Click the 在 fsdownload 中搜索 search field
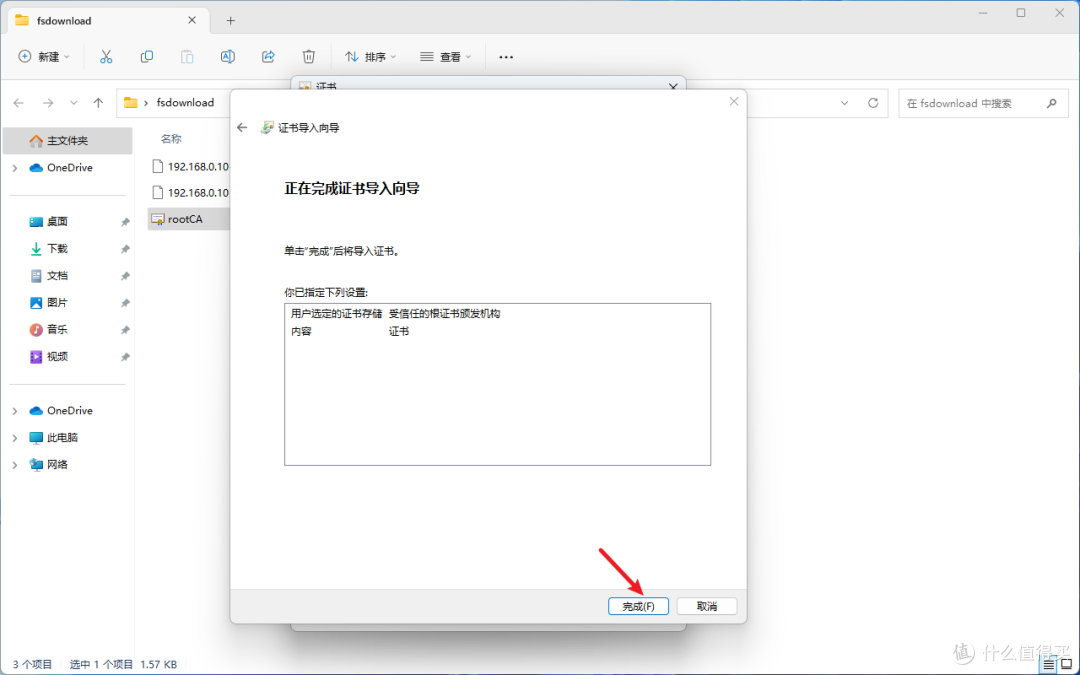 point(984,103)
